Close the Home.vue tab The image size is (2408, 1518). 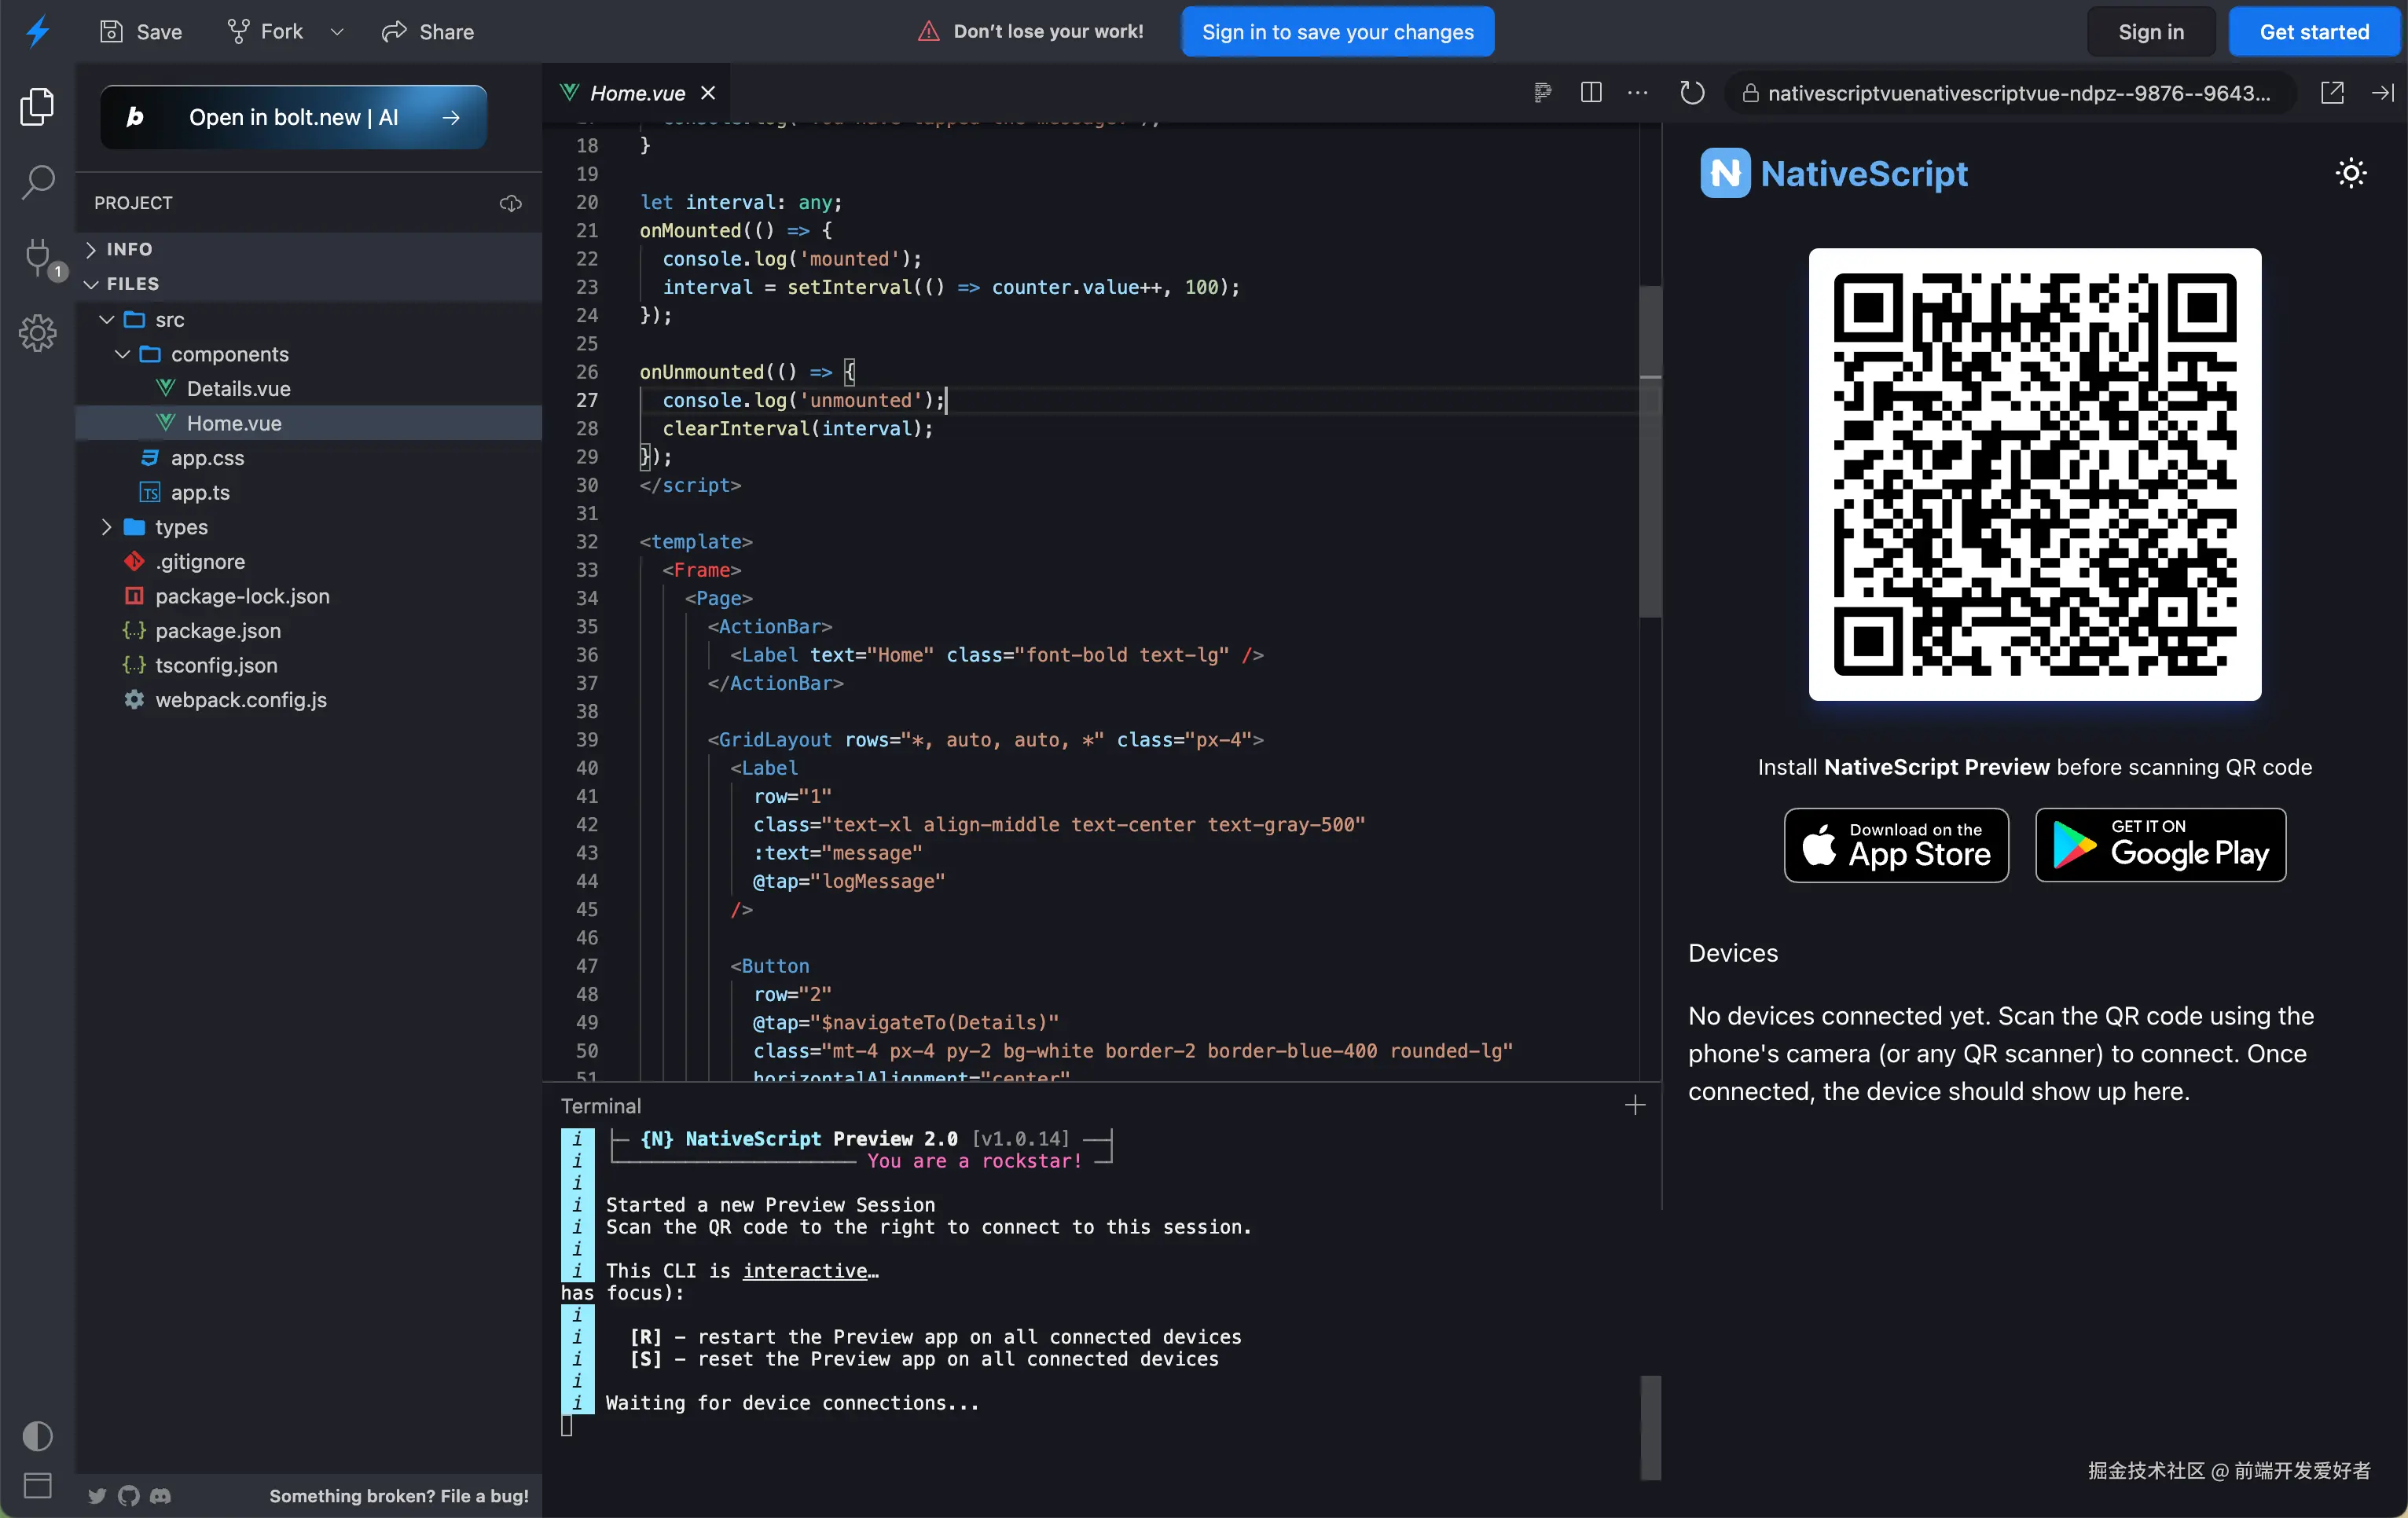coord(708,93)
